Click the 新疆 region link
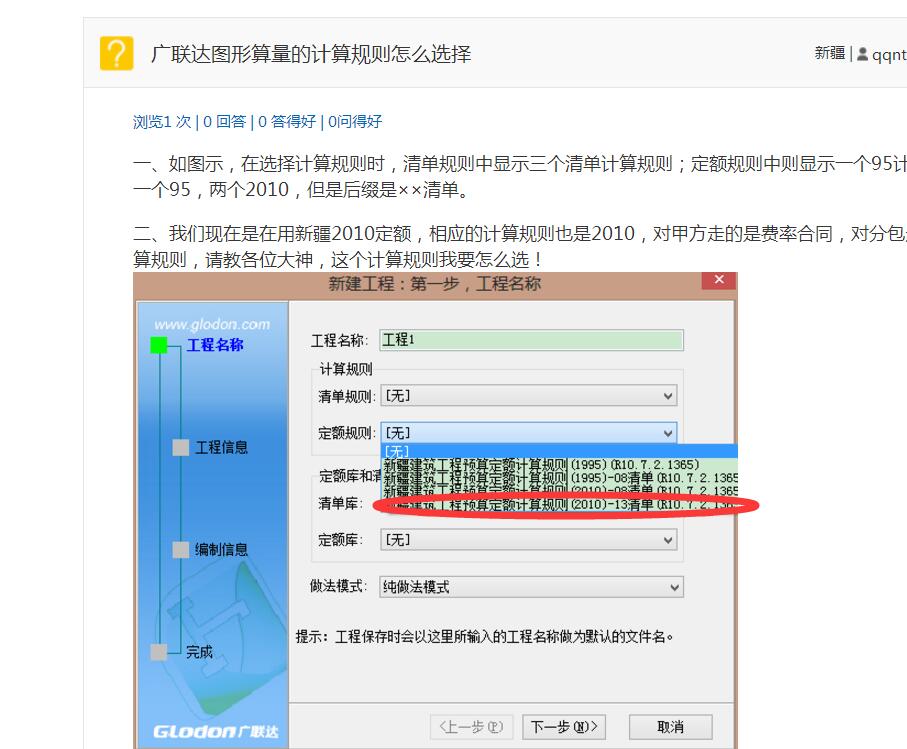Viewport: 907px width, 749px height. coord(830,53)
